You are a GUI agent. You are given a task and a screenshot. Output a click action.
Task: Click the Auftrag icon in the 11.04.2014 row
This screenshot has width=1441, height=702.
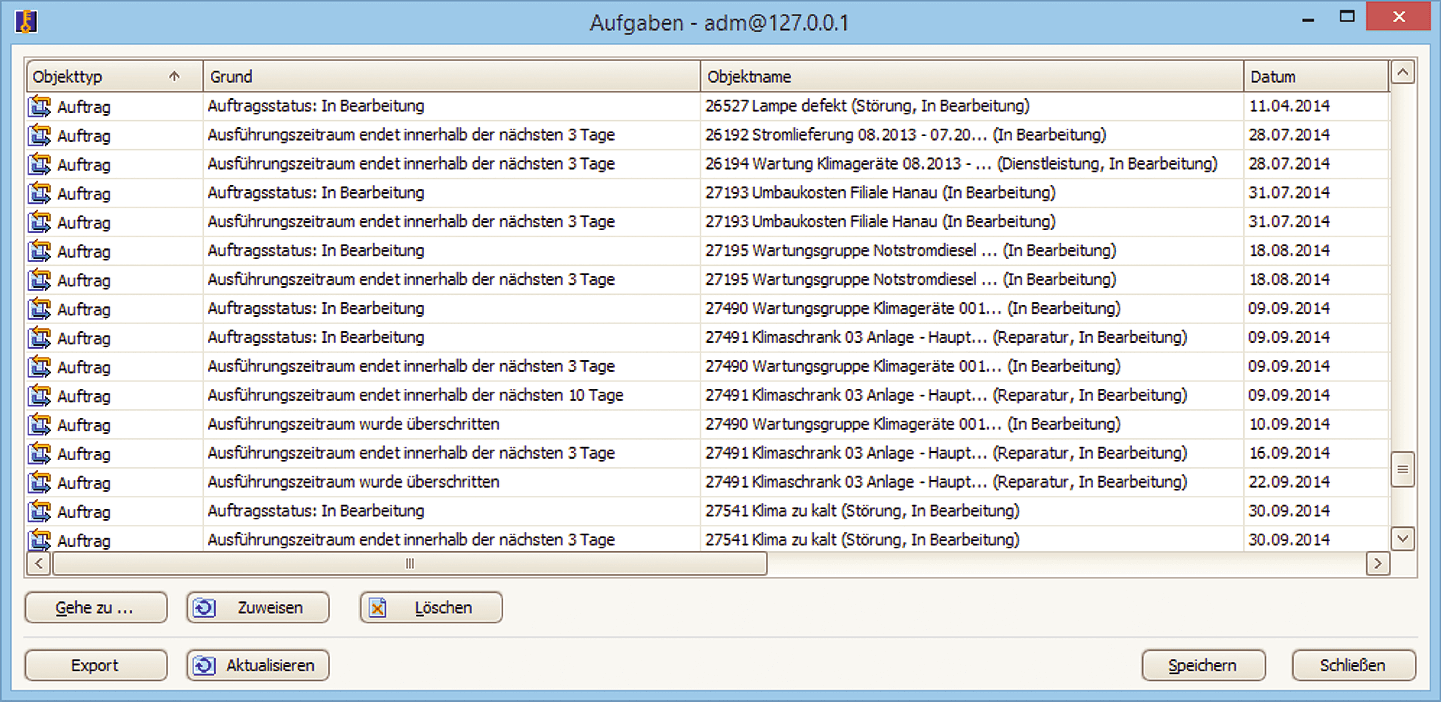click(x=40, y=106)
